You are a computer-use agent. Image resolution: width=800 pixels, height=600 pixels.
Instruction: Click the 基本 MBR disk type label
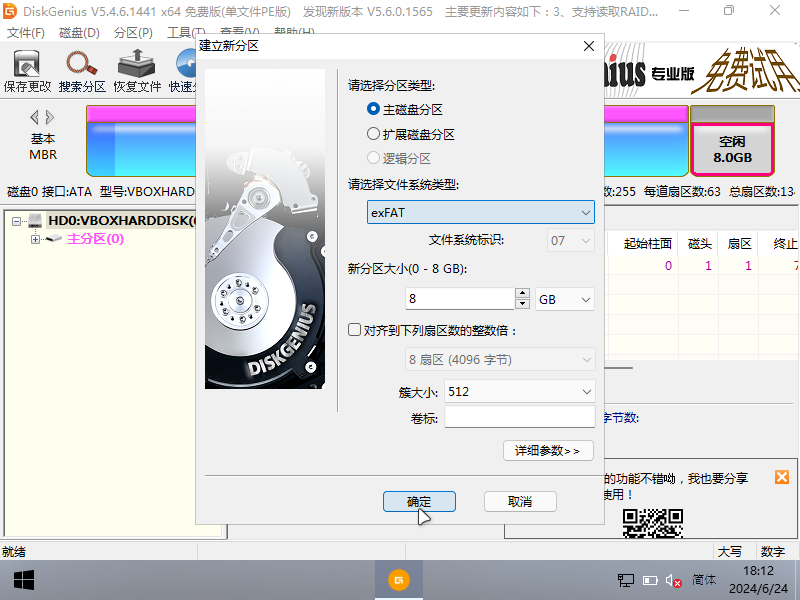pyautogui.click(x=43, y=146)
